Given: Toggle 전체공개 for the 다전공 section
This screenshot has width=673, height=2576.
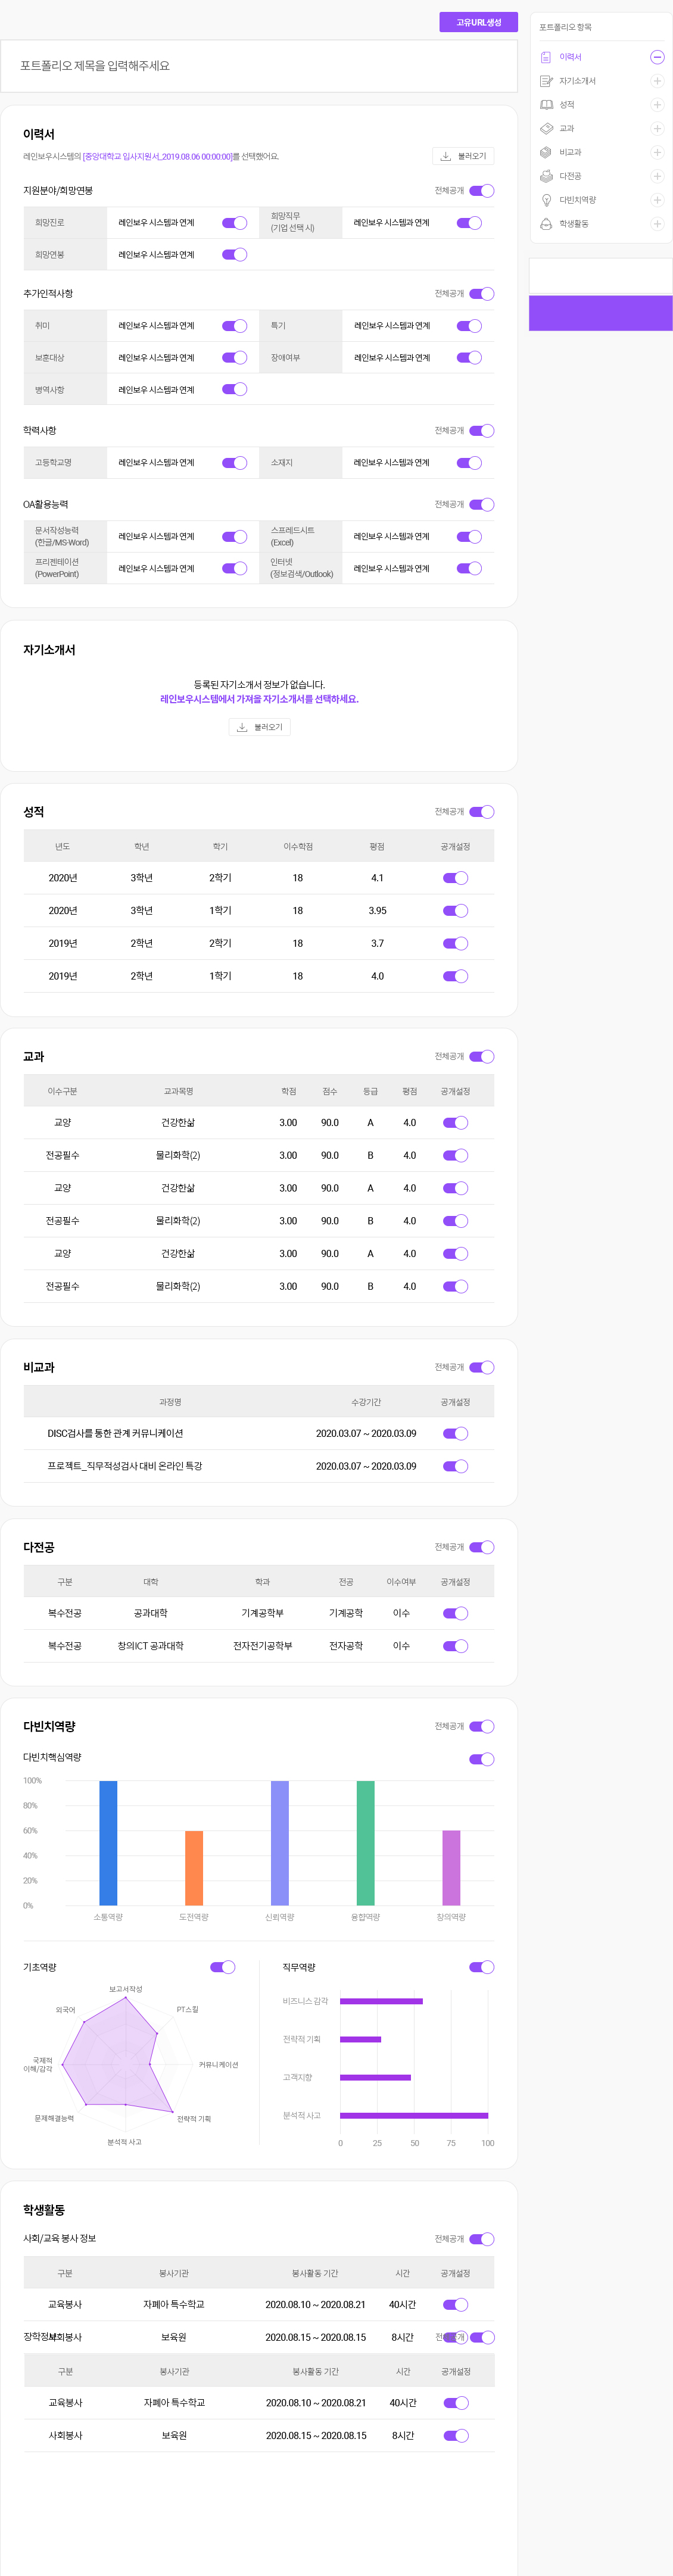Looking at the screenshot, I should tap(481, 1547).
